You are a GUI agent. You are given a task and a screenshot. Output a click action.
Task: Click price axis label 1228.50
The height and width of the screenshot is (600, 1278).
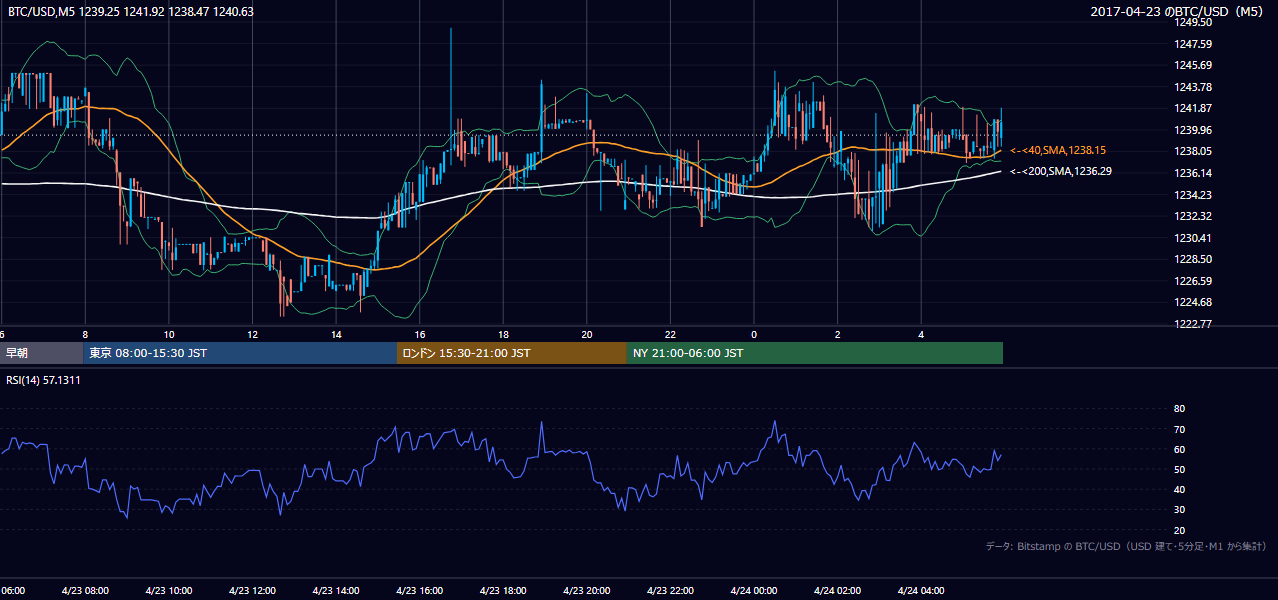1192,259
